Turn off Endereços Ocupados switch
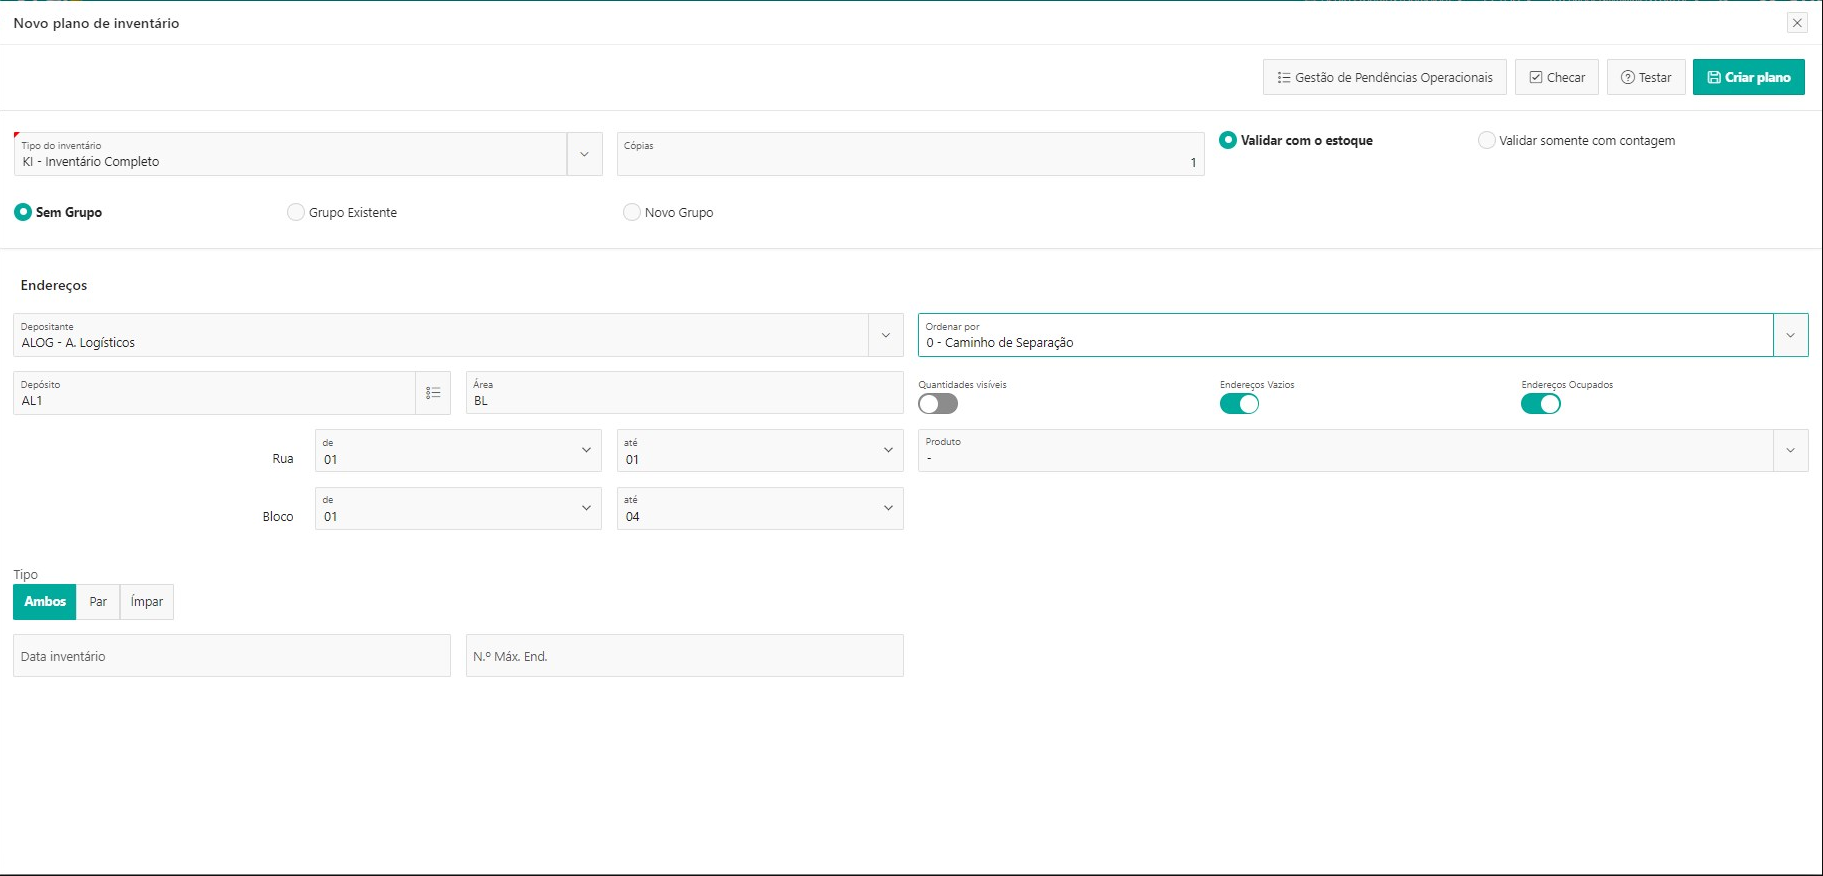Viewport: 1823px width, 876px height. click(1540, 404)
